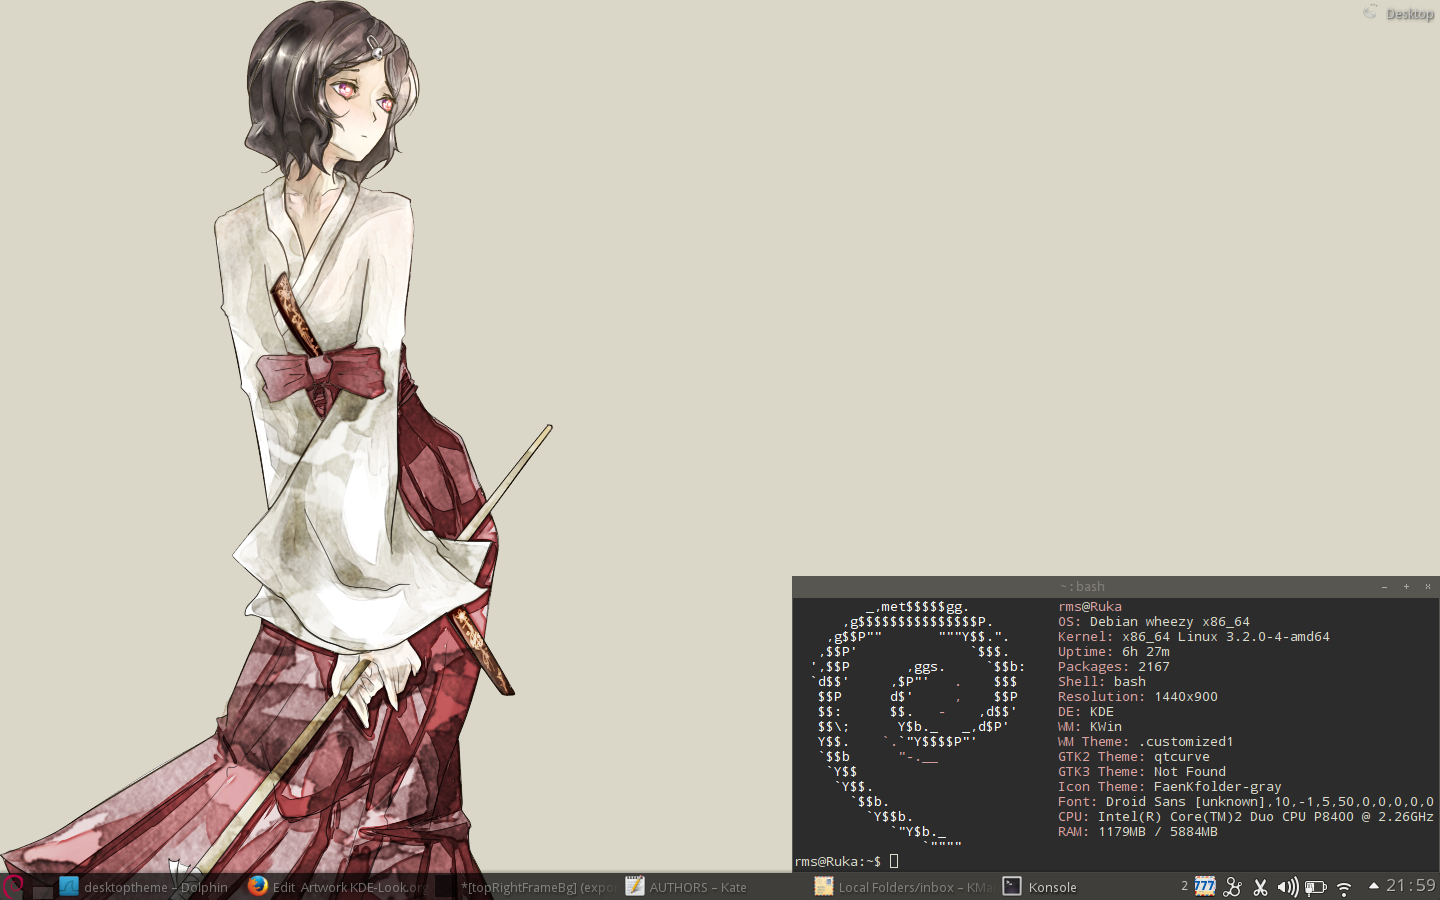Click the 'Shell: bash' line
1440x900 pixels.
pyautogui.click(x=1102, y=682)
